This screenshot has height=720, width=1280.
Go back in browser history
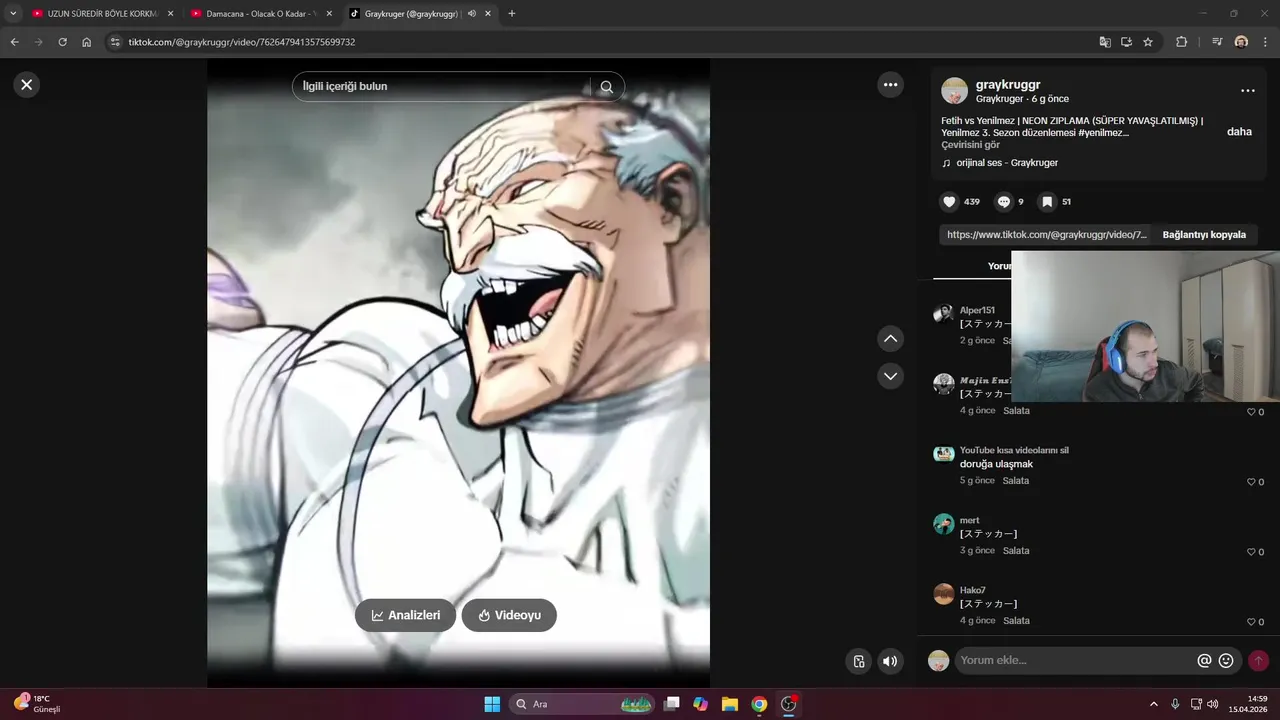15,42
